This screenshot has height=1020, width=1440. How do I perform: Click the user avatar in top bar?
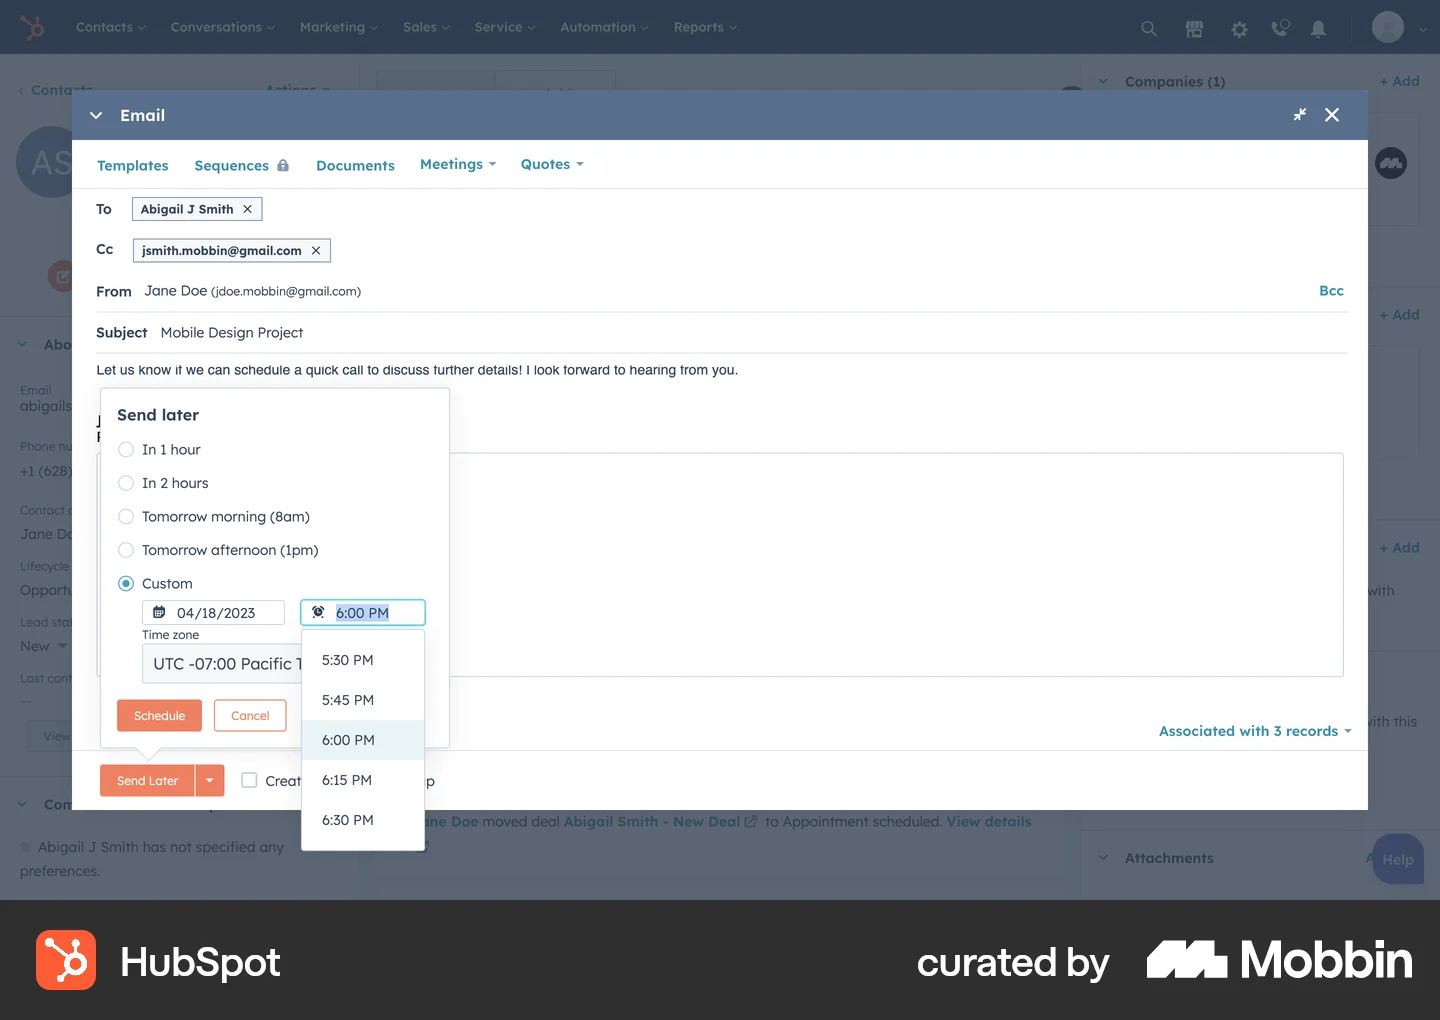click(x=1388, y=27)
